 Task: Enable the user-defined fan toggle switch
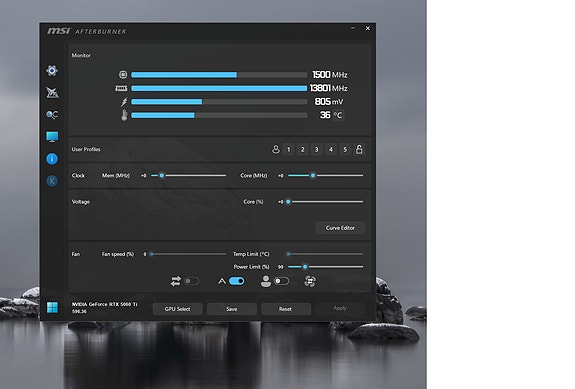281,281
